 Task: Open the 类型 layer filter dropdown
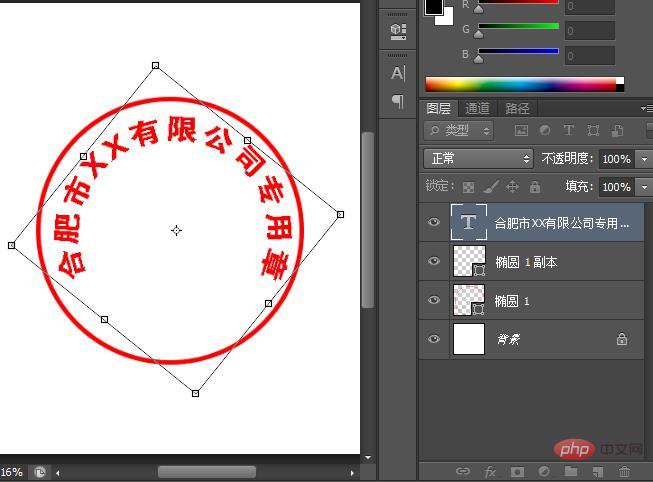(x=459, y=131)
